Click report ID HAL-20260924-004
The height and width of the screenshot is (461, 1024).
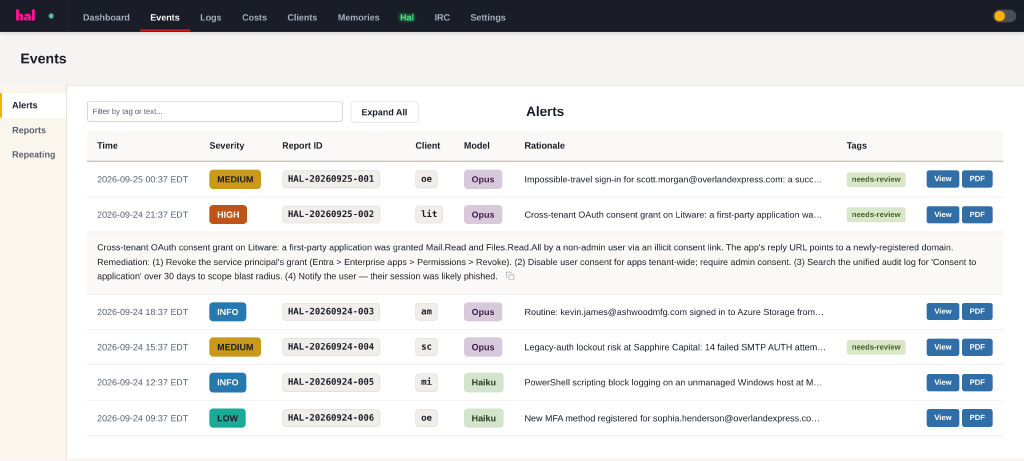click(331, 347)
